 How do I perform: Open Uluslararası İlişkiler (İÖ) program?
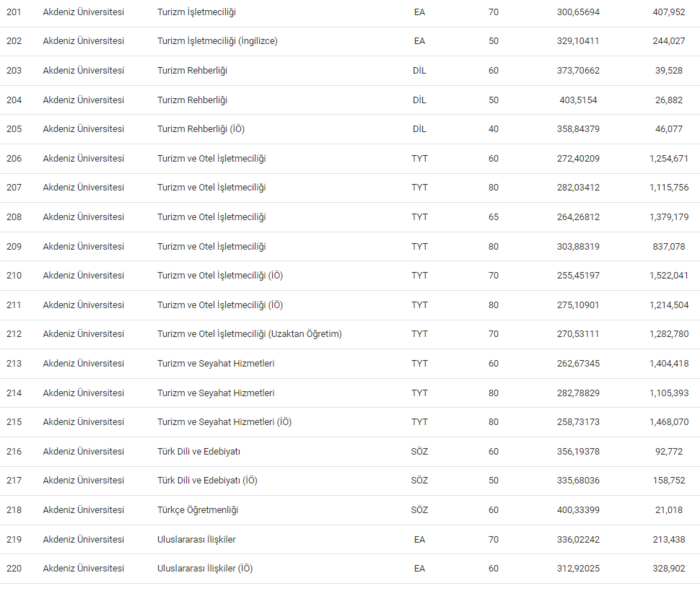(x=205, y=568)
